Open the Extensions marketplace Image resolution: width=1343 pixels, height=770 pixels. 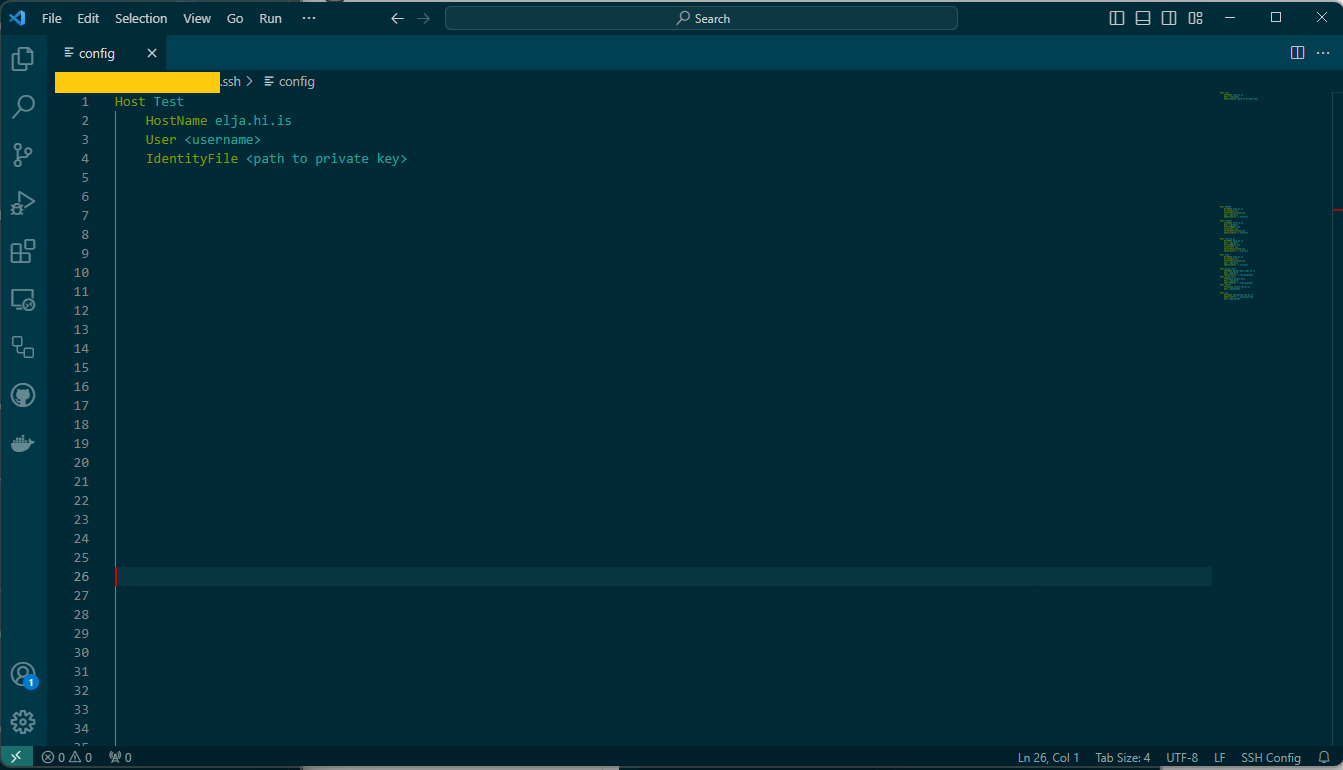(x=23, y=251)
